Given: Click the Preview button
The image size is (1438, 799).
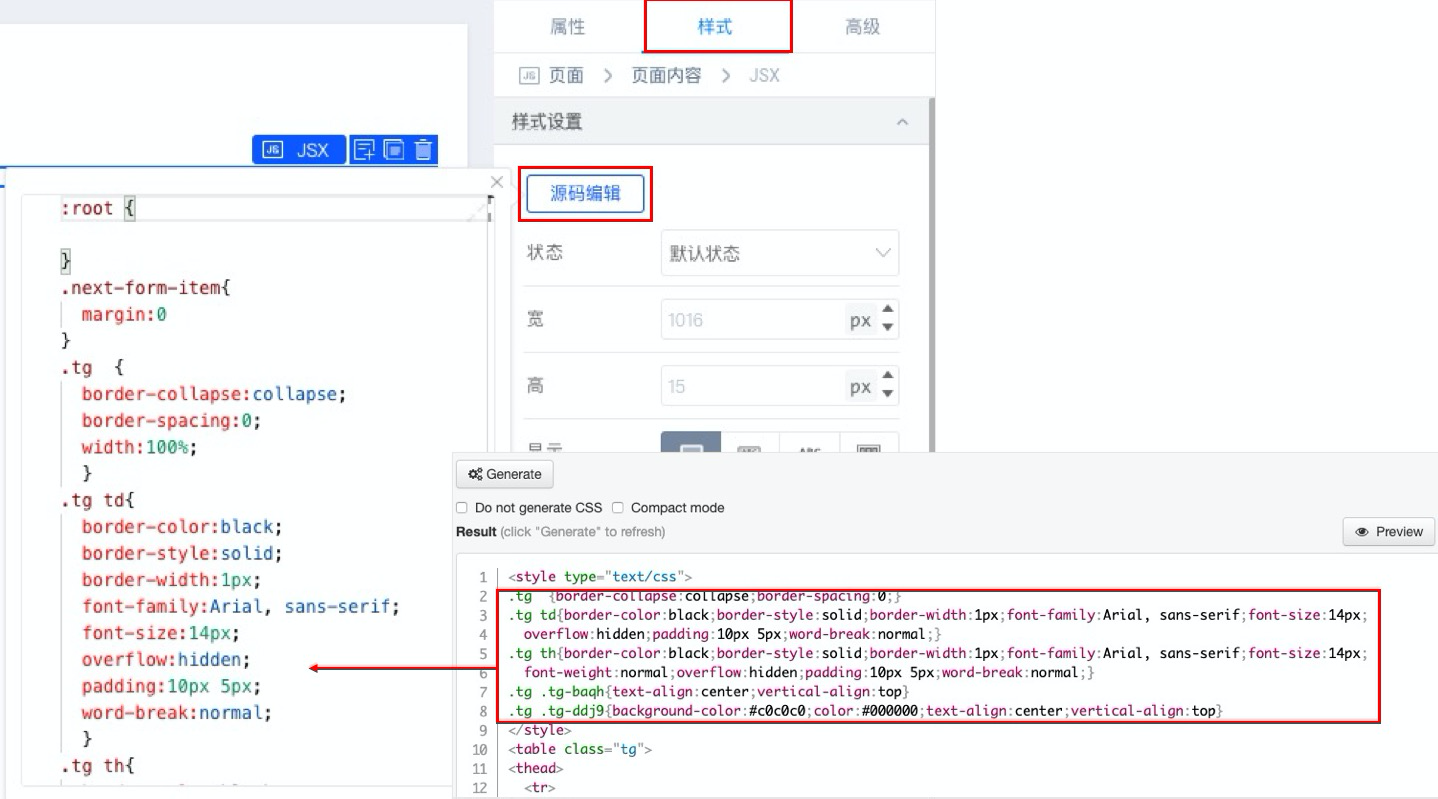Looking at the screenshot, I should (1388, 532).
